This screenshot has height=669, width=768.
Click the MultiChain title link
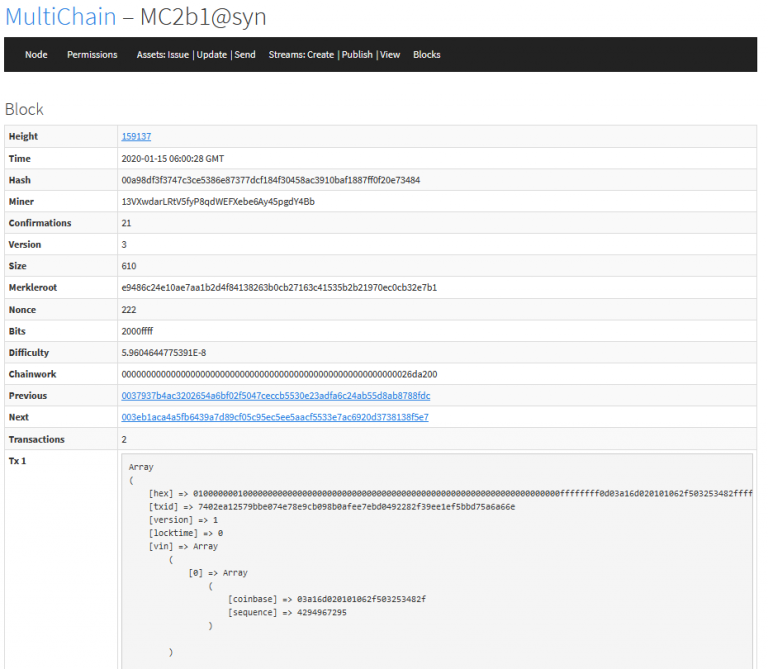pyautogui.click(x=60, y=17)
